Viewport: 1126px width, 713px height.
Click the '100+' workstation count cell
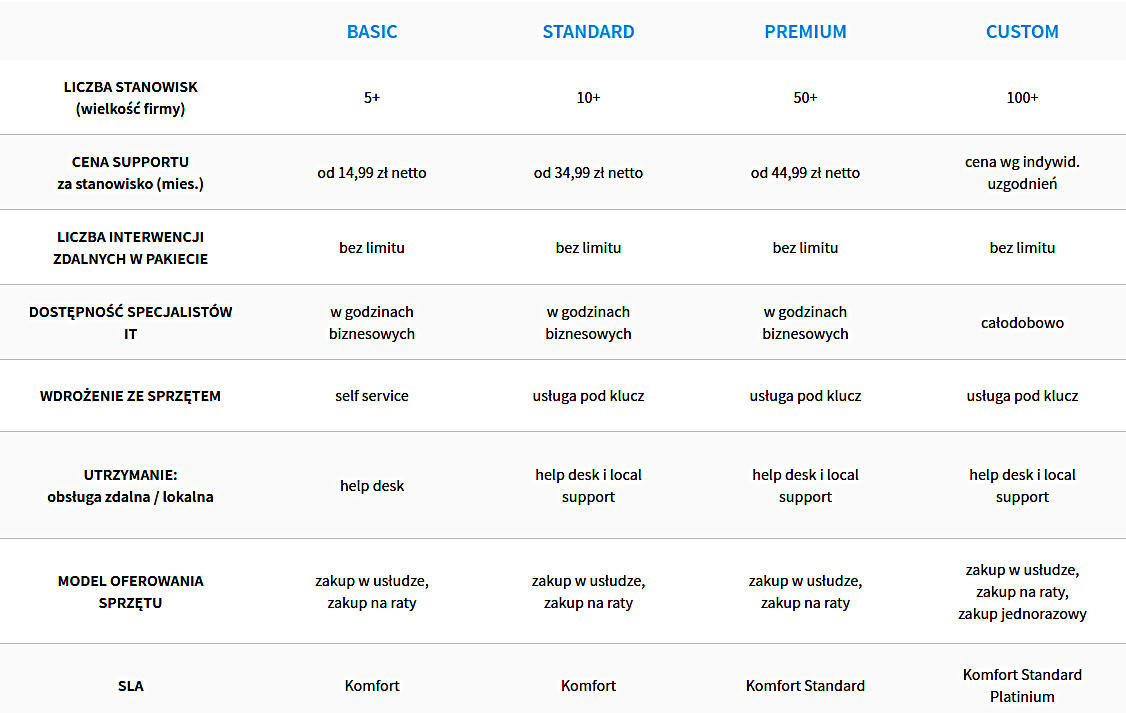click(1022, 98)
